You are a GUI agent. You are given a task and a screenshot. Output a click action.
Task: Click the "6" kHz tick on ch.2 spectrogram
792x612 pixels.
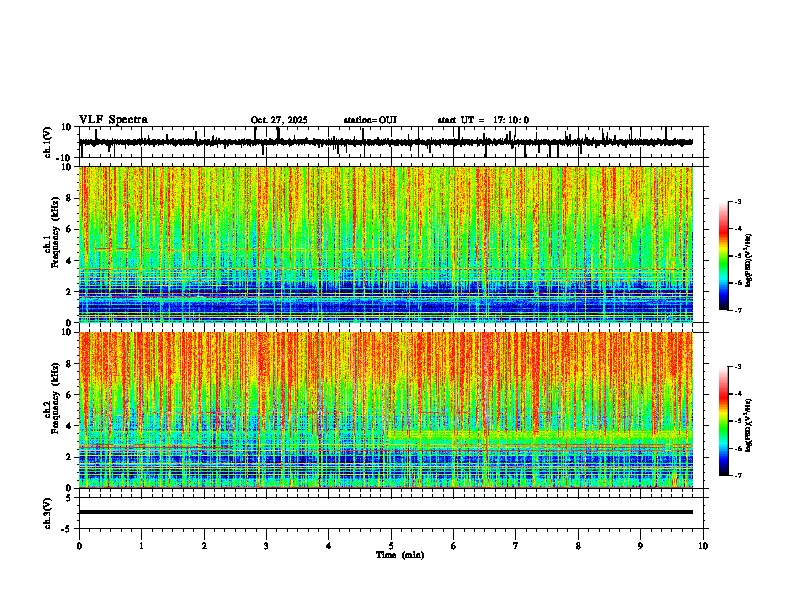[x=70, y=394]
